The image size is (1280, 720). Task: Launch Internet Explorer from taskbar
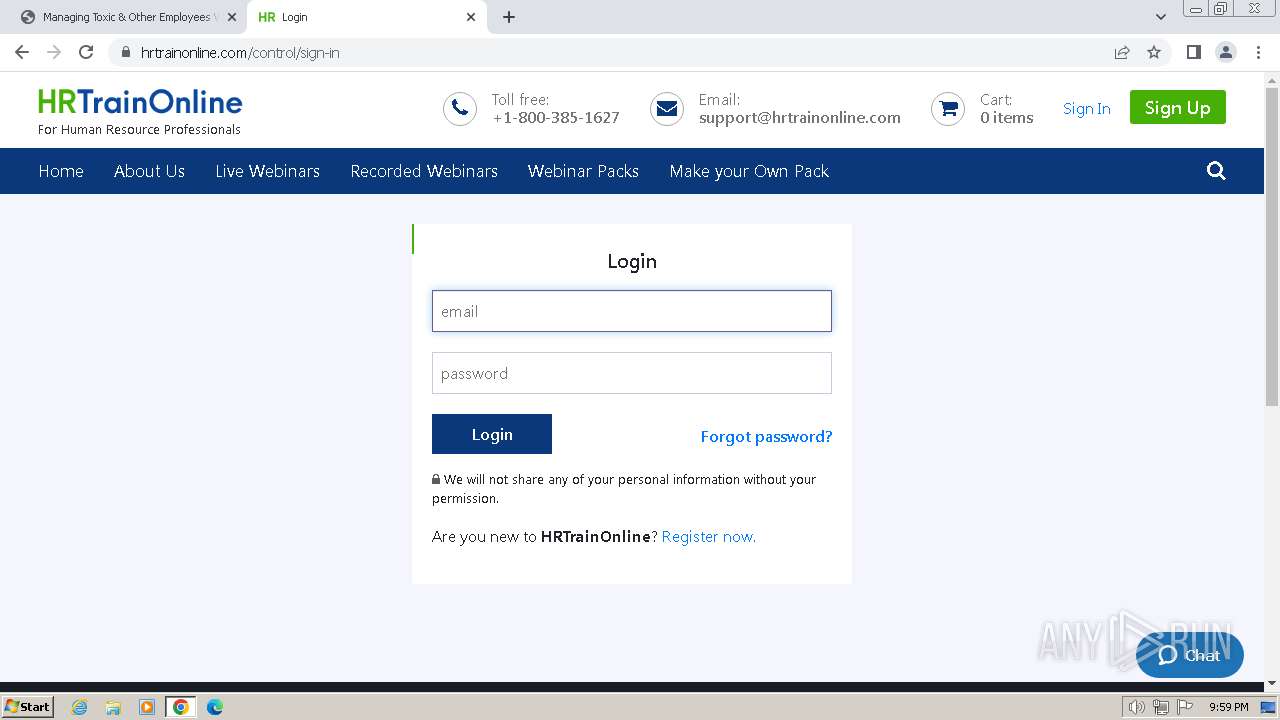tap(80, 707)
